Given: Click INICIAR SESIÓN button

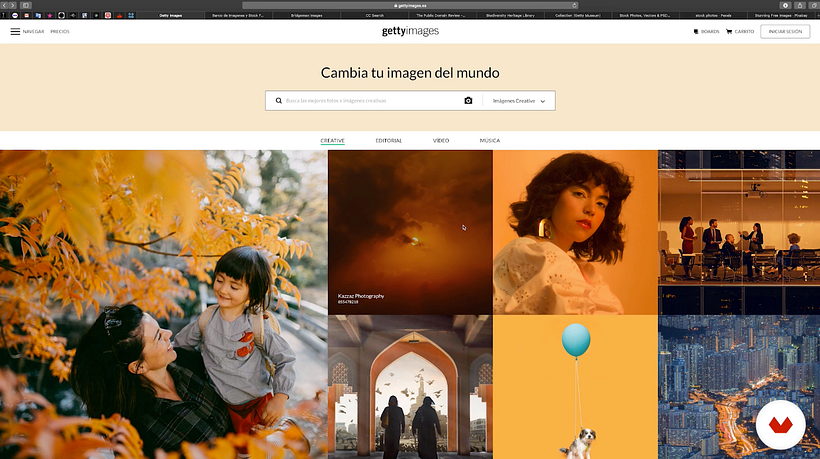Looking at the screenshot, I should (785, 31).
